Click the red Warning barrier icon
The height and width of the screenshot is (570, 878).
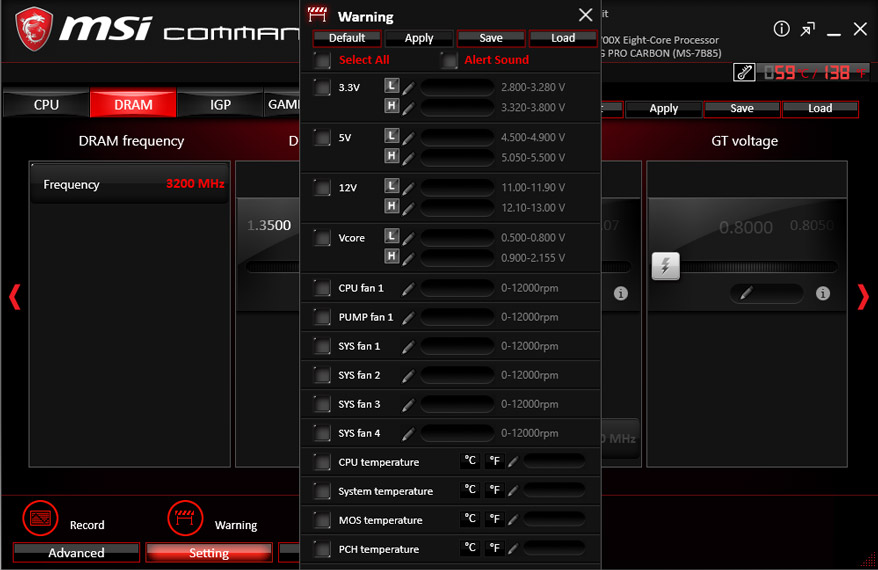tap(185, 518)
